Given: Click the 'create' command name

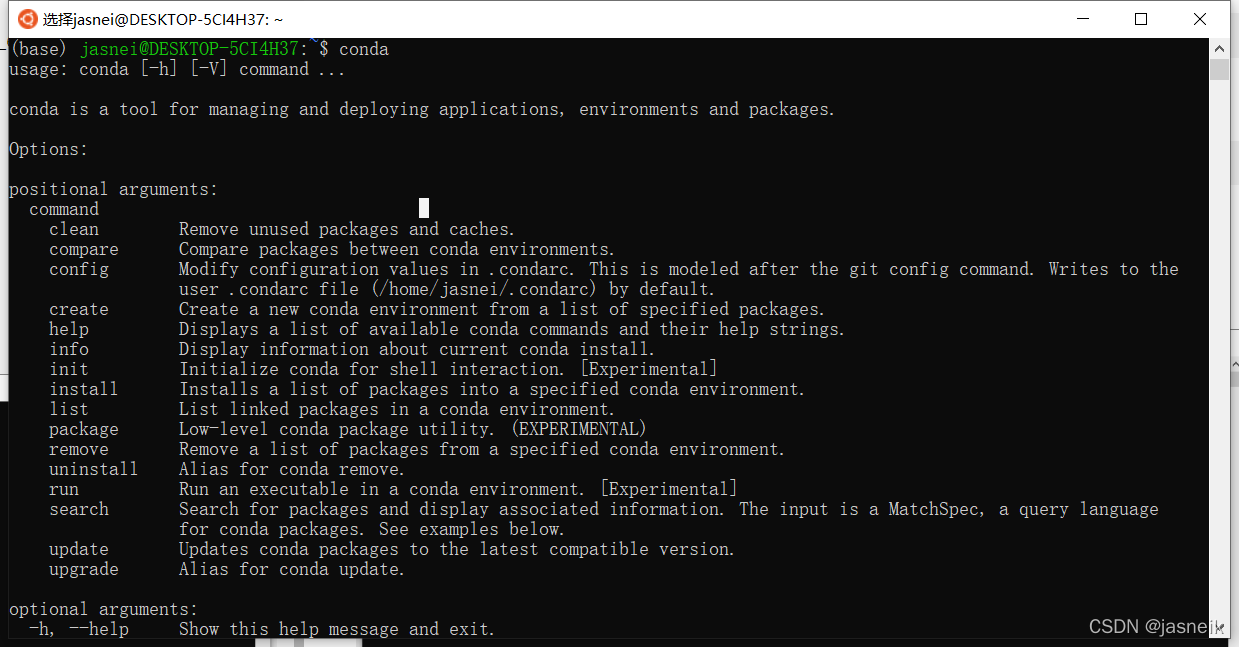Looking at the screenshot, I should 79,309.
